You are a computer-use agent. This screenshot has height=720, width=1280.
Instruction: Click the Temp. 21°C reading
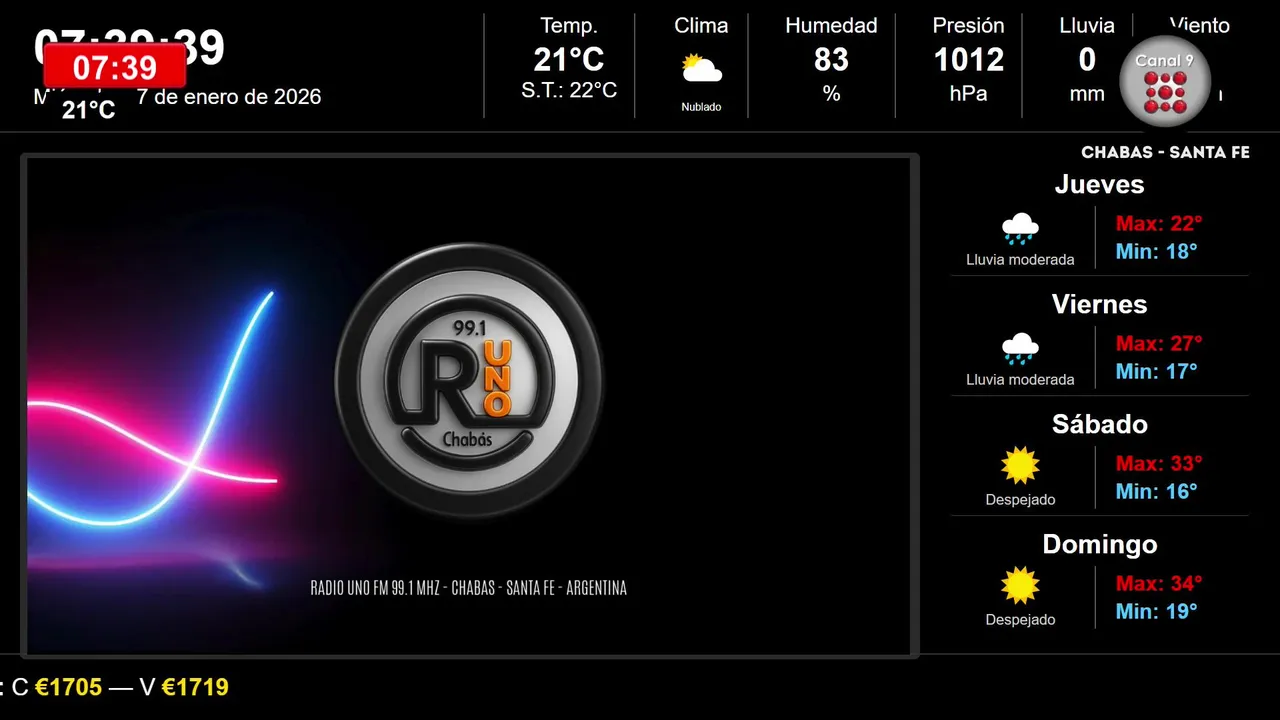tap(569, 60)
